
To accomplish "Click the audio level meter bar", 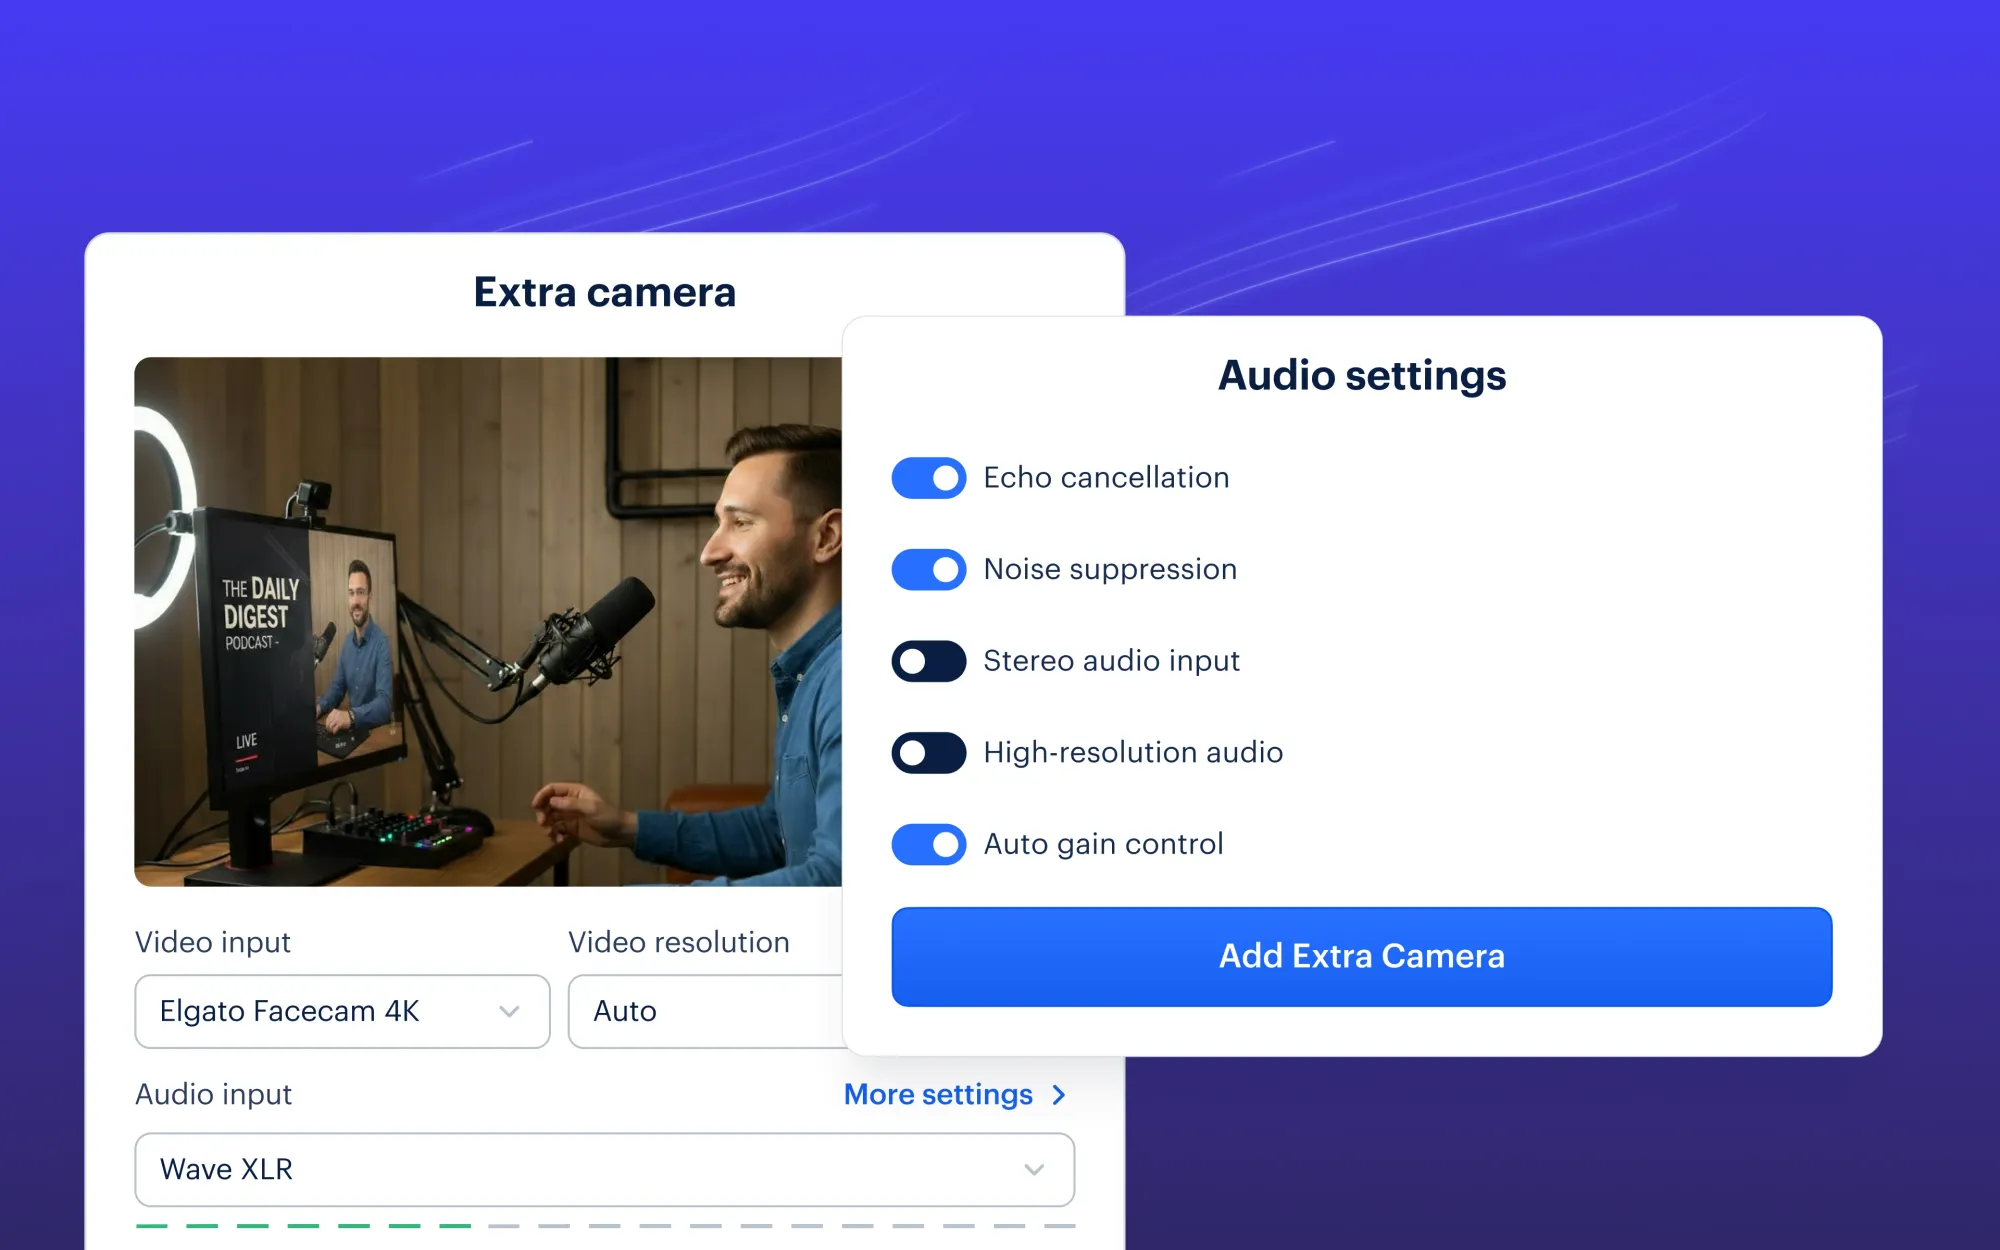I will tap(604, 1225).
